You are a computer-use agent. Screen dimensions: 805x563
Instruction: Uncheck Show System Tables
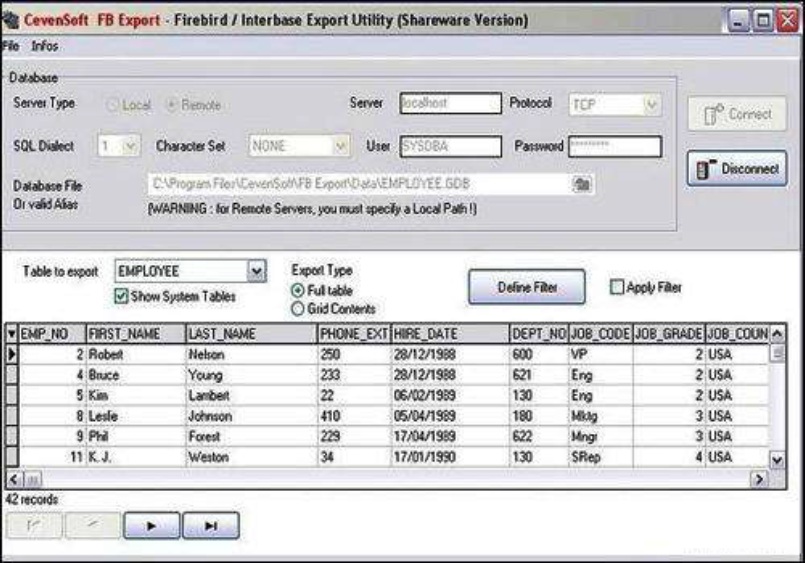121,296
